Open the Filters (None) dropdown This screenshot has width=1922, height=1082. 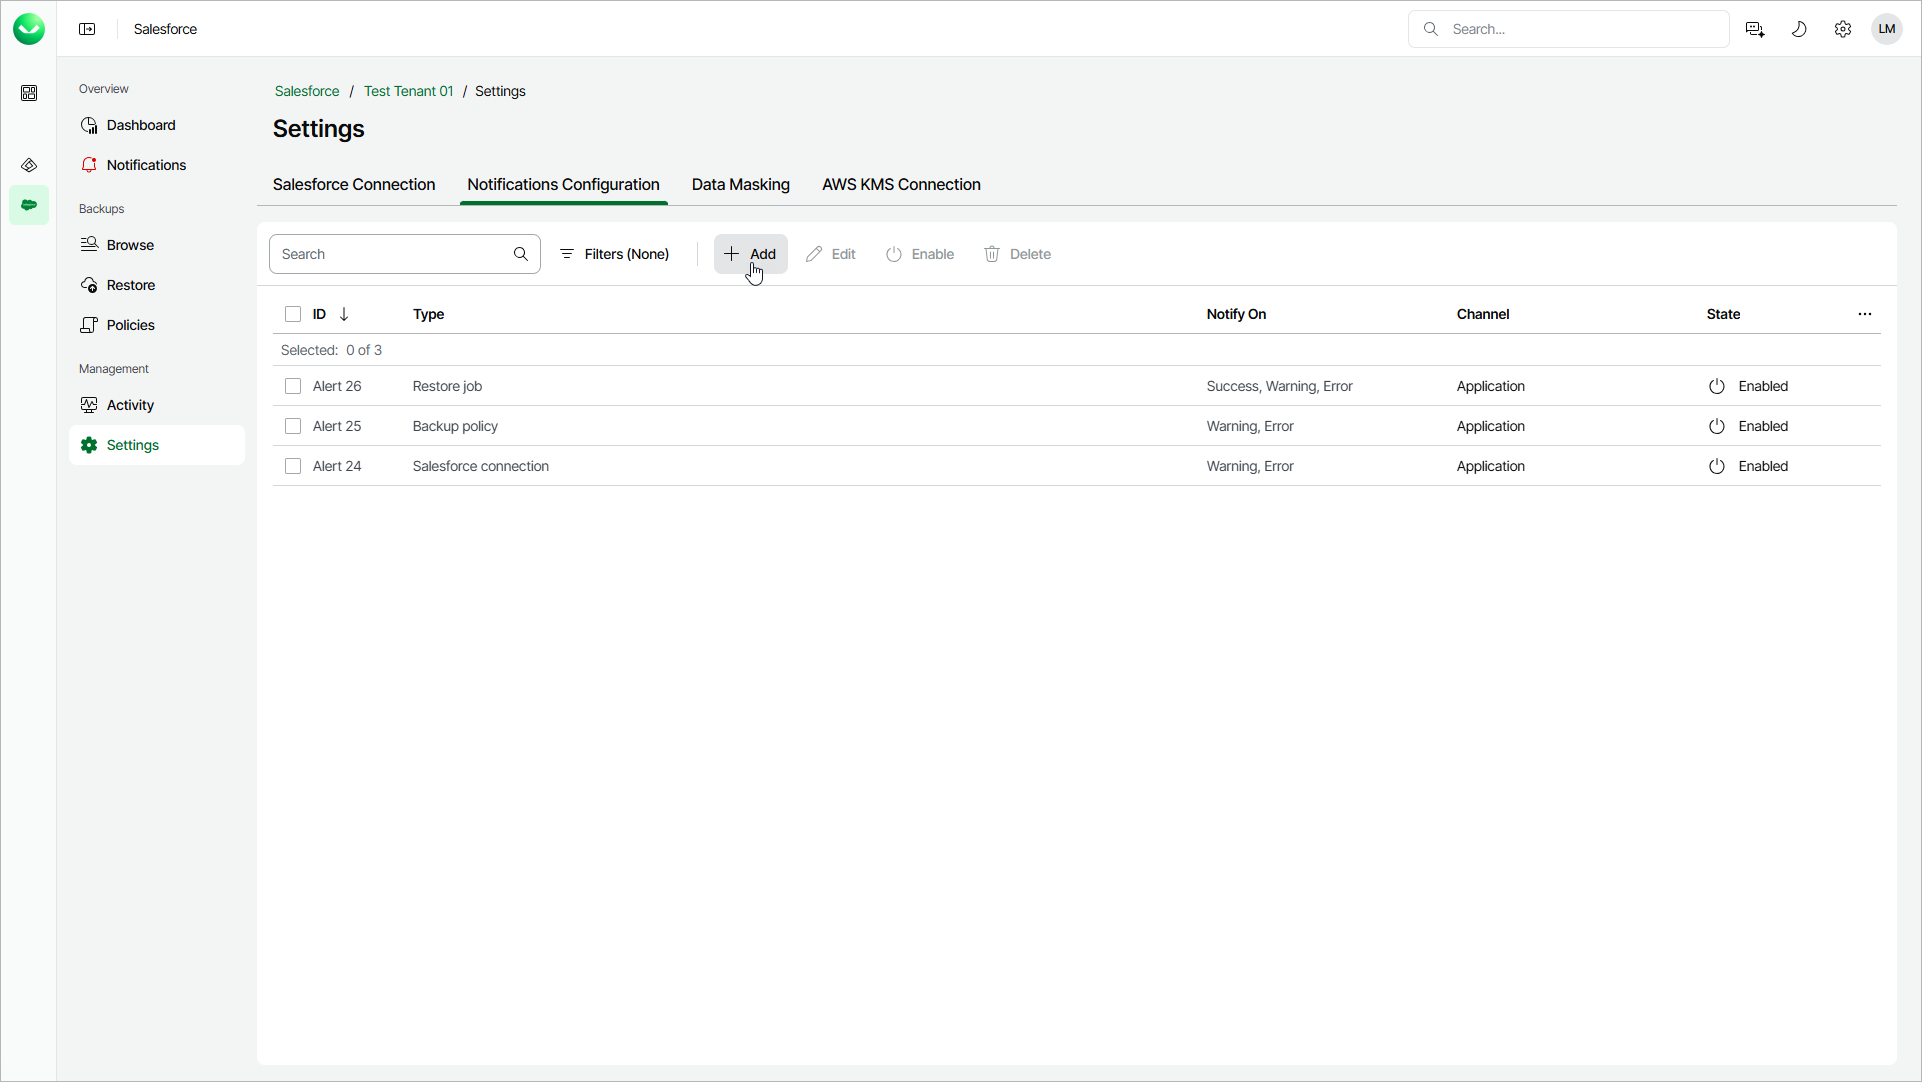pos(614,254)
